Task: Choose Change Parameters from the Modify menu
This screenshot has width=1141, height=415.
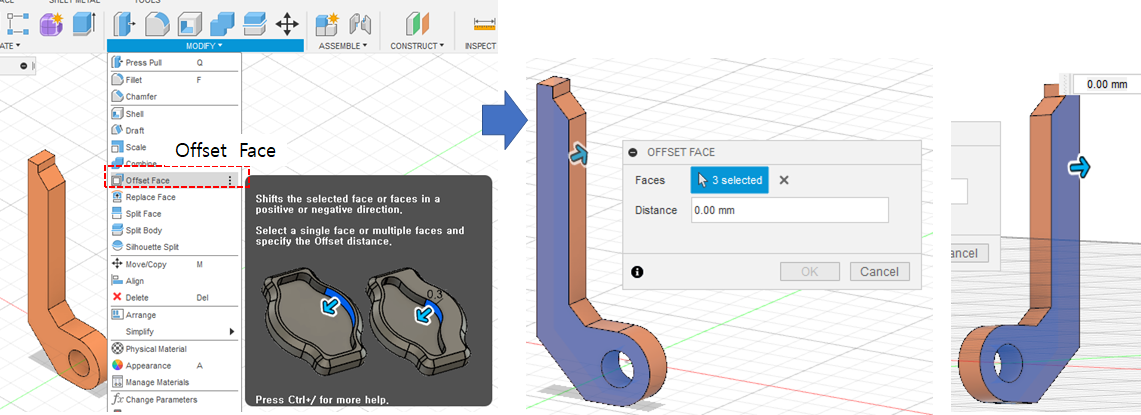Action: [174, 400]
